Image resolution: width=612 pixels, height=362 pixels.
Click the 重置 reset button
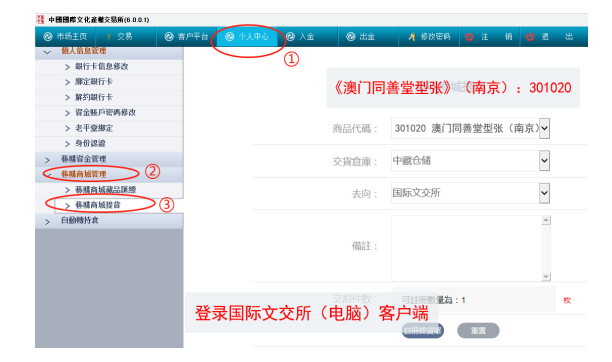pos(478,331)
